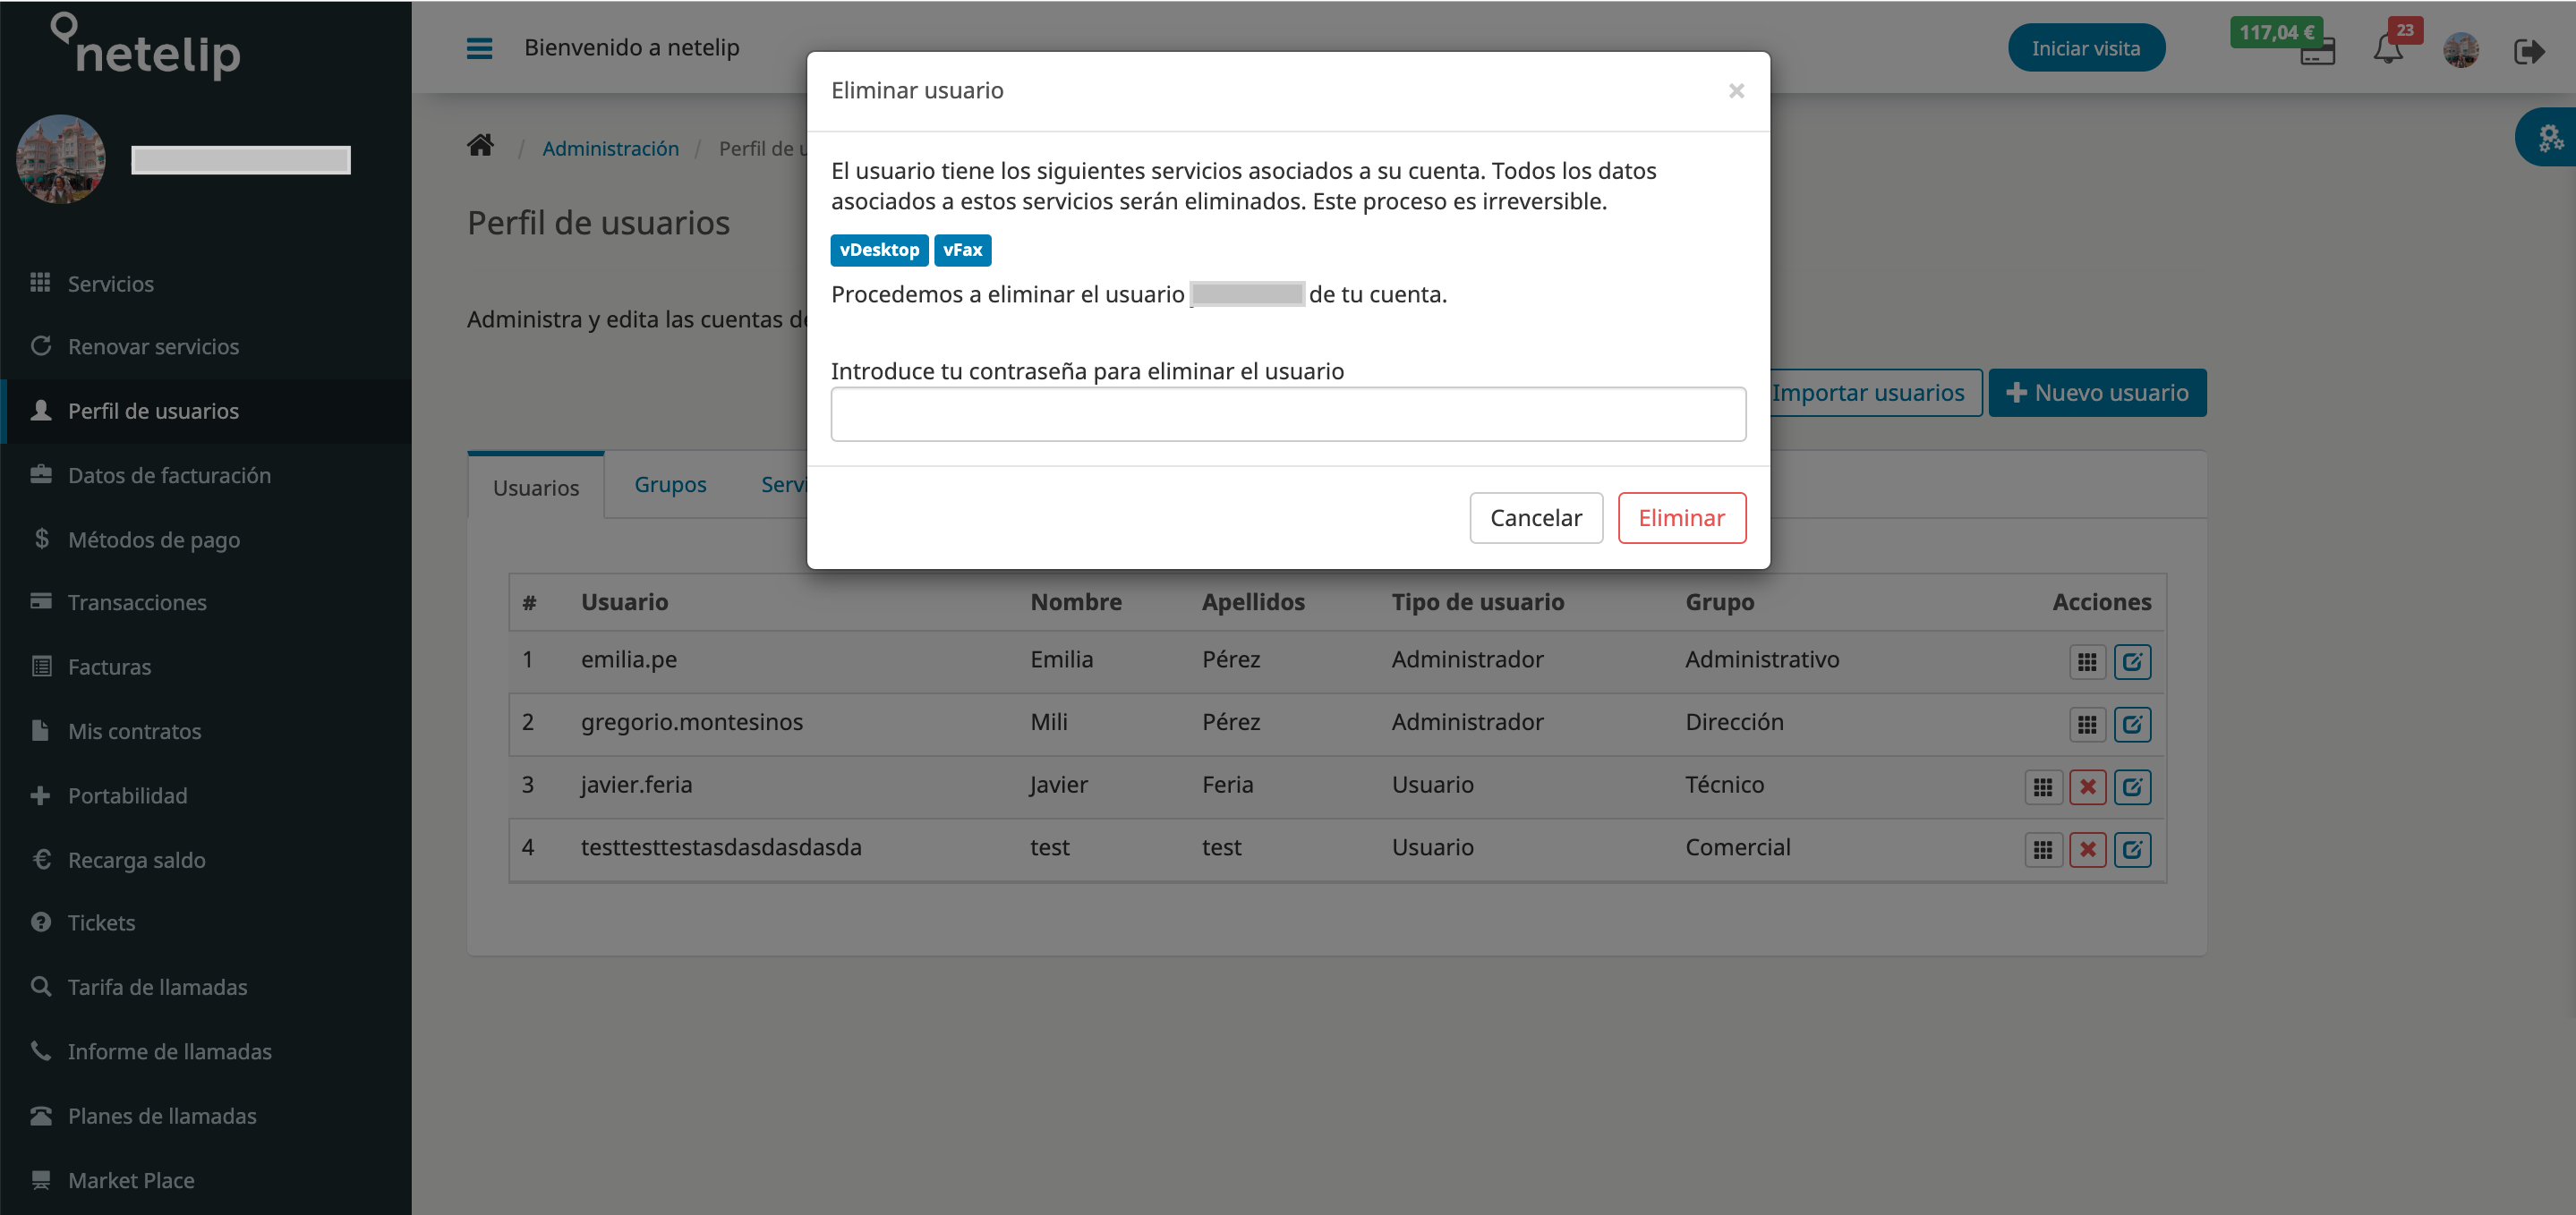Delete user javier.feria

pos(2087,787)
